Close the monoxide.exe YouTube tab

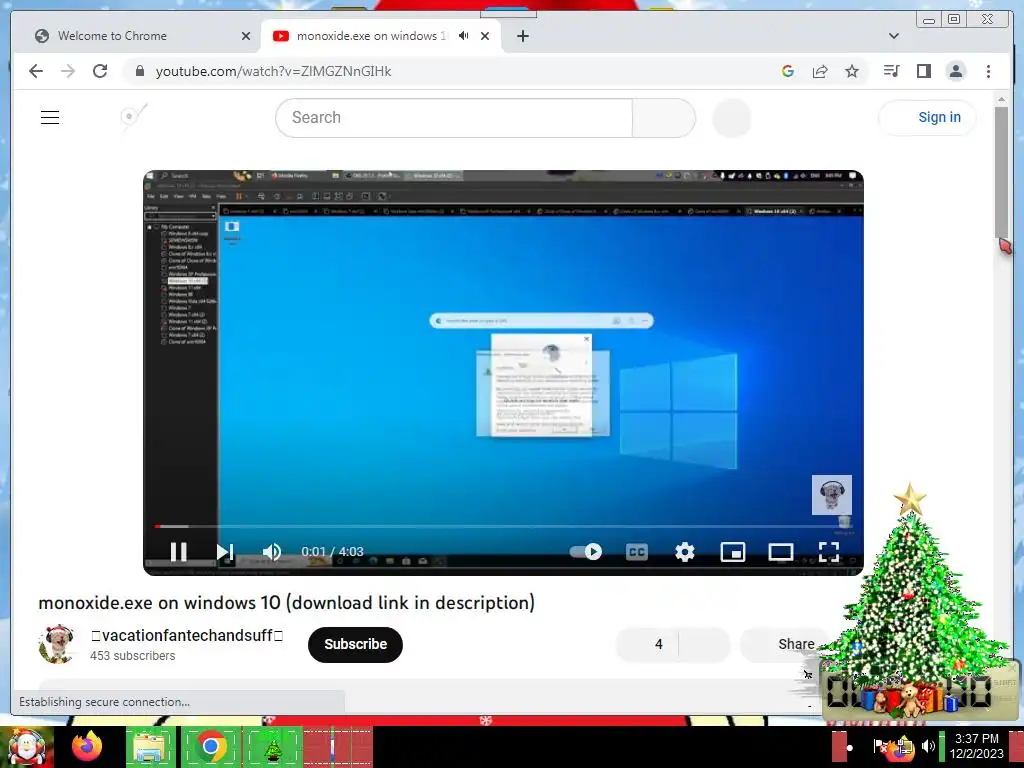pos(485,36)
